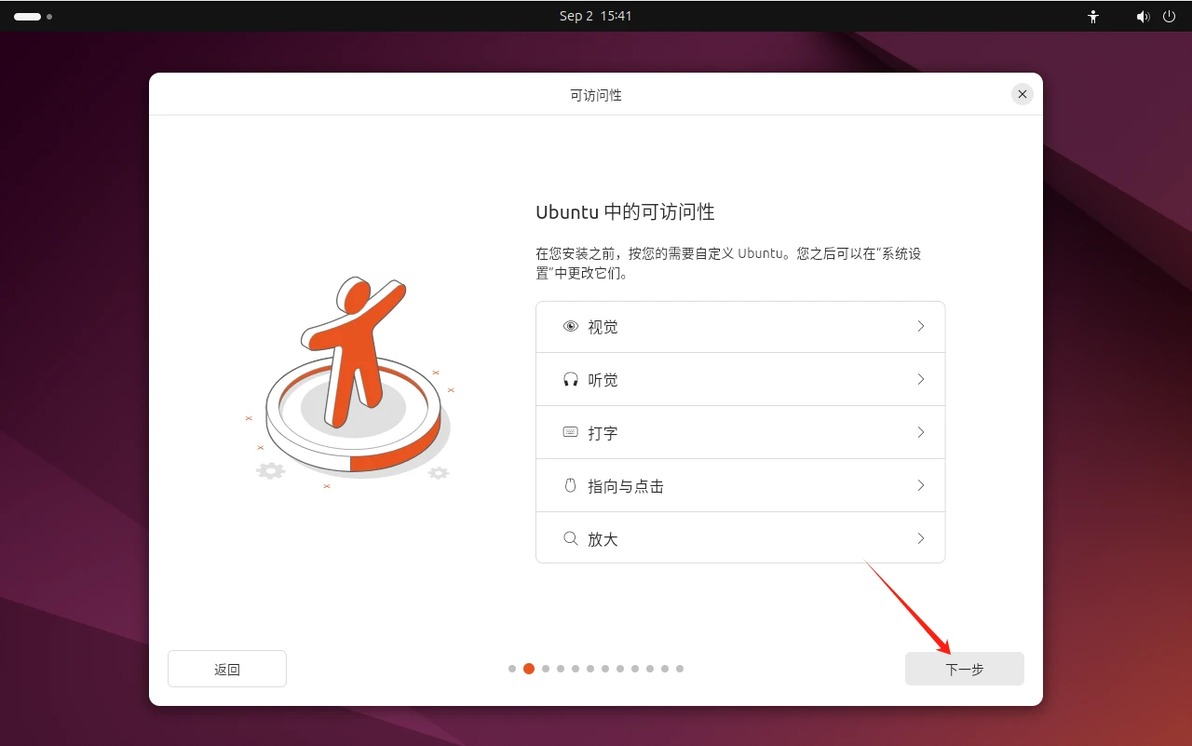The image size is (1192, 746).
Task: Open the Activities workspace indicator
Action: coord(33,16)
